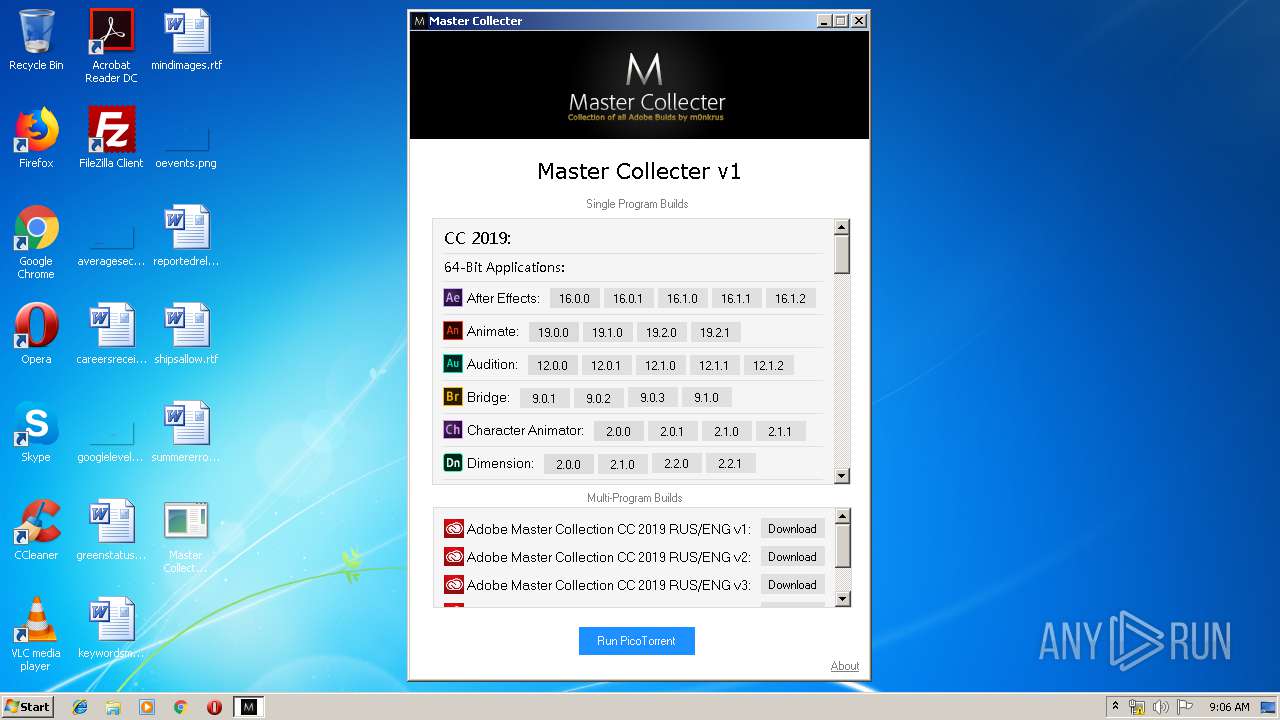Open FileZilla Client desktop shortcut

click(x=111, y=138)
